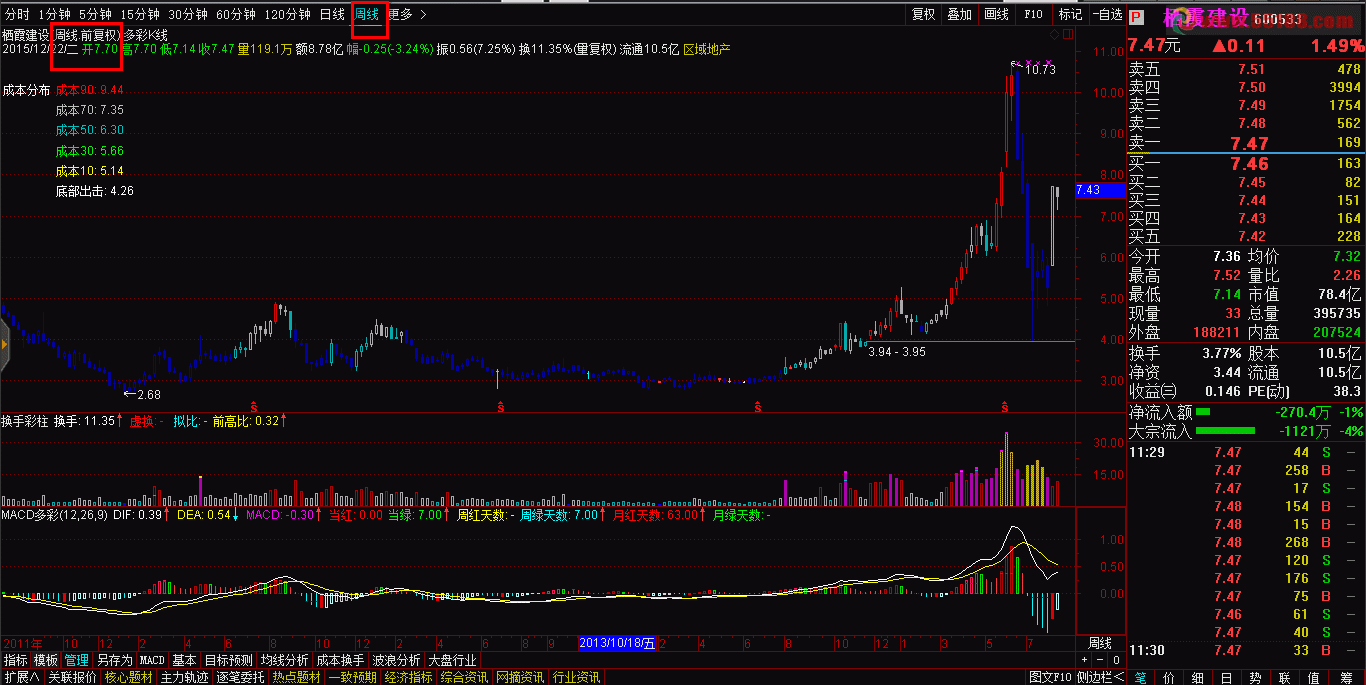Zoom in chart with + button
This screenshot has height=685, width=1366.
1085,660
